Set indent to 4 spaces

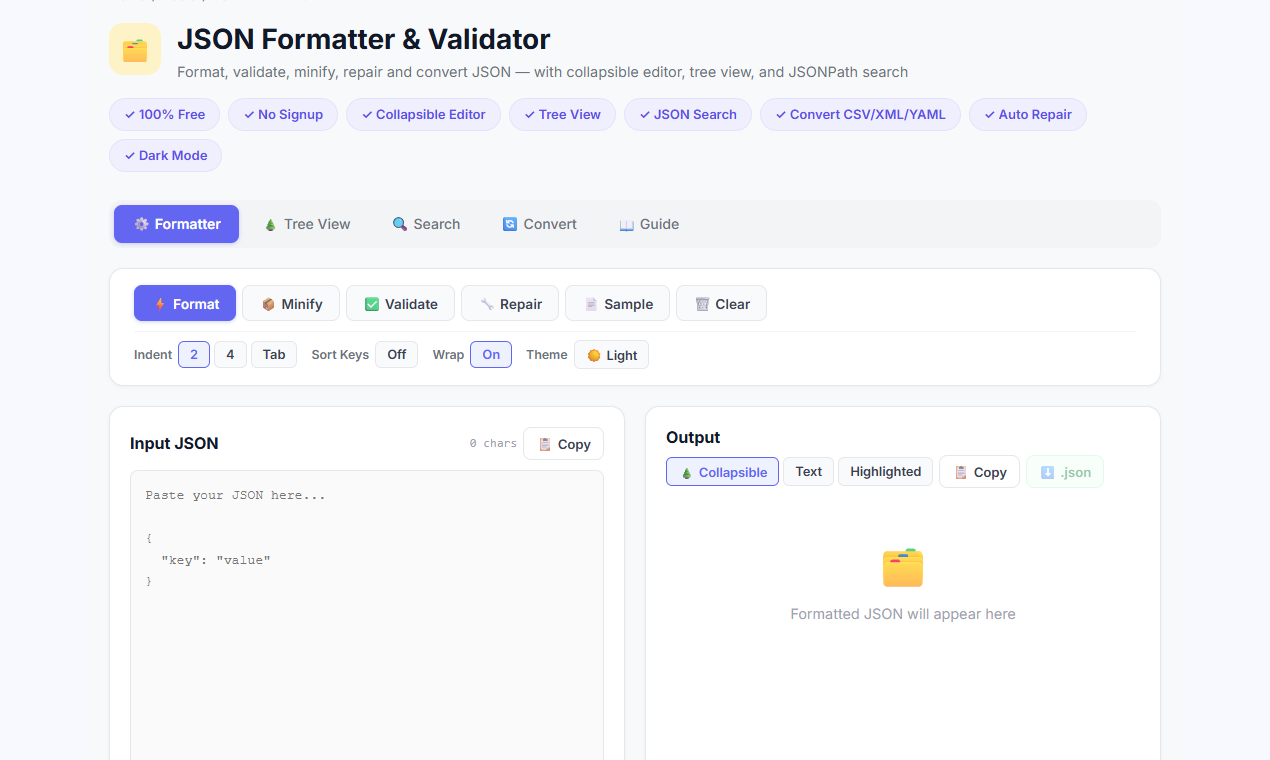click(x=230, y=354)
